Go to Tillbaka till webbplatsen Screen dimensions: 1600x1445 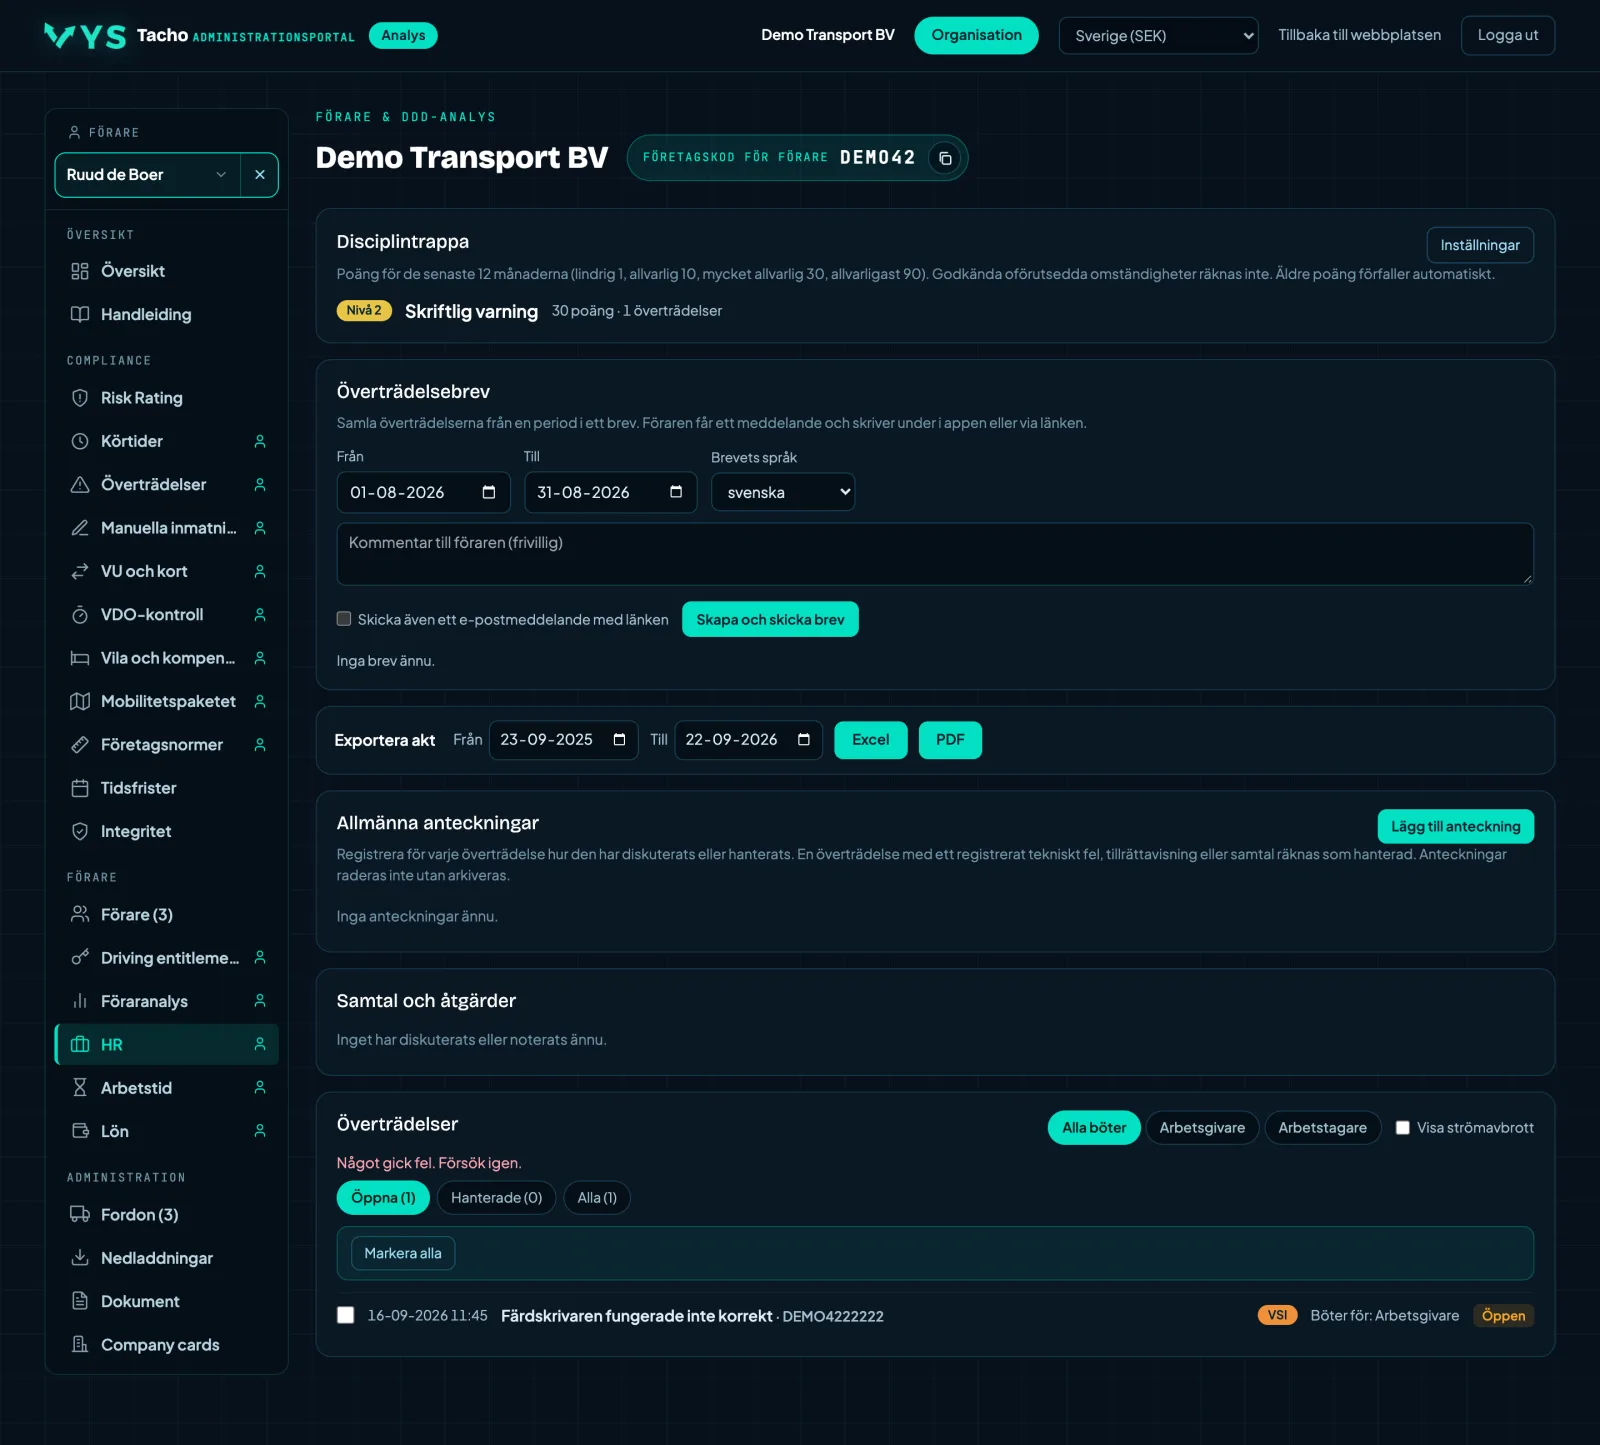[x=1359, y=35]
